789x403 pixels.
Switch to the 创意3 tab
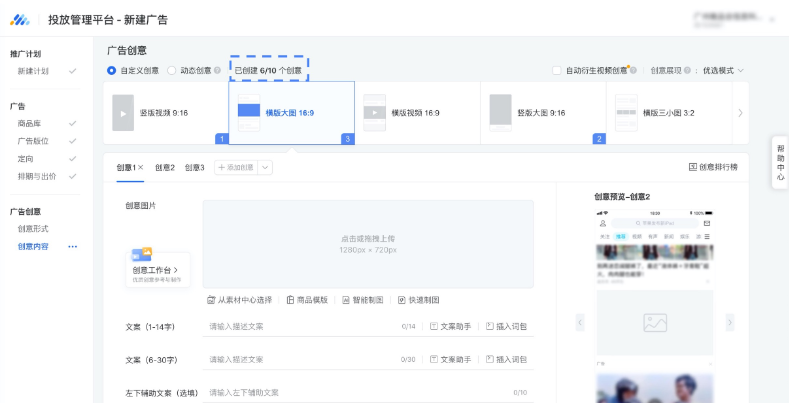(195, 167)
